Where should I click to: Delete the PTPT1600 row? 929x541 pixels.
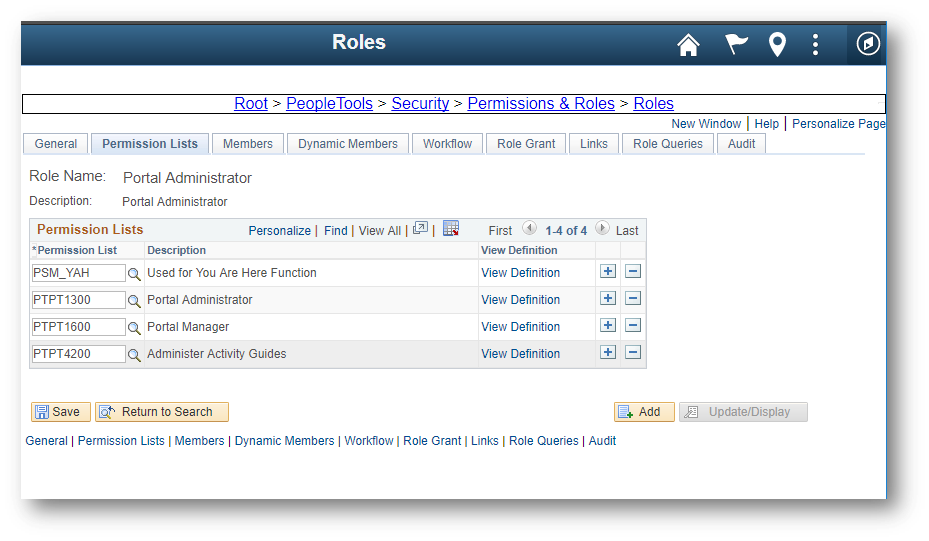click(633, 325)
